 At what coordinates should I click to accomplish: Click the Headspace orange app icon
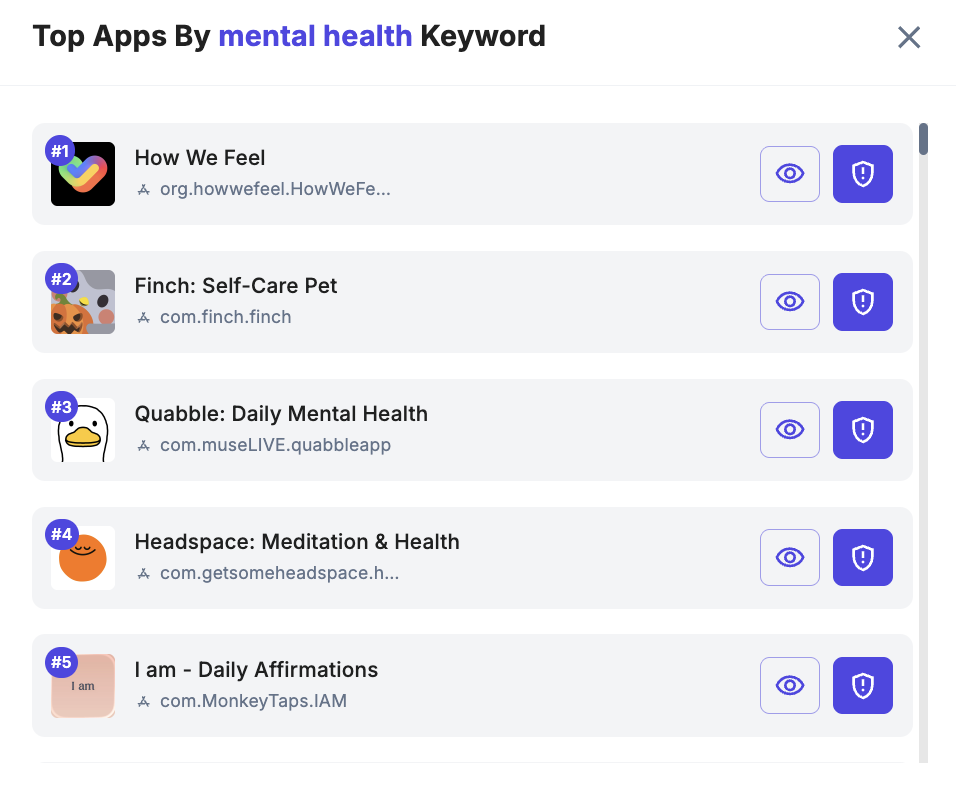point(83,558)
